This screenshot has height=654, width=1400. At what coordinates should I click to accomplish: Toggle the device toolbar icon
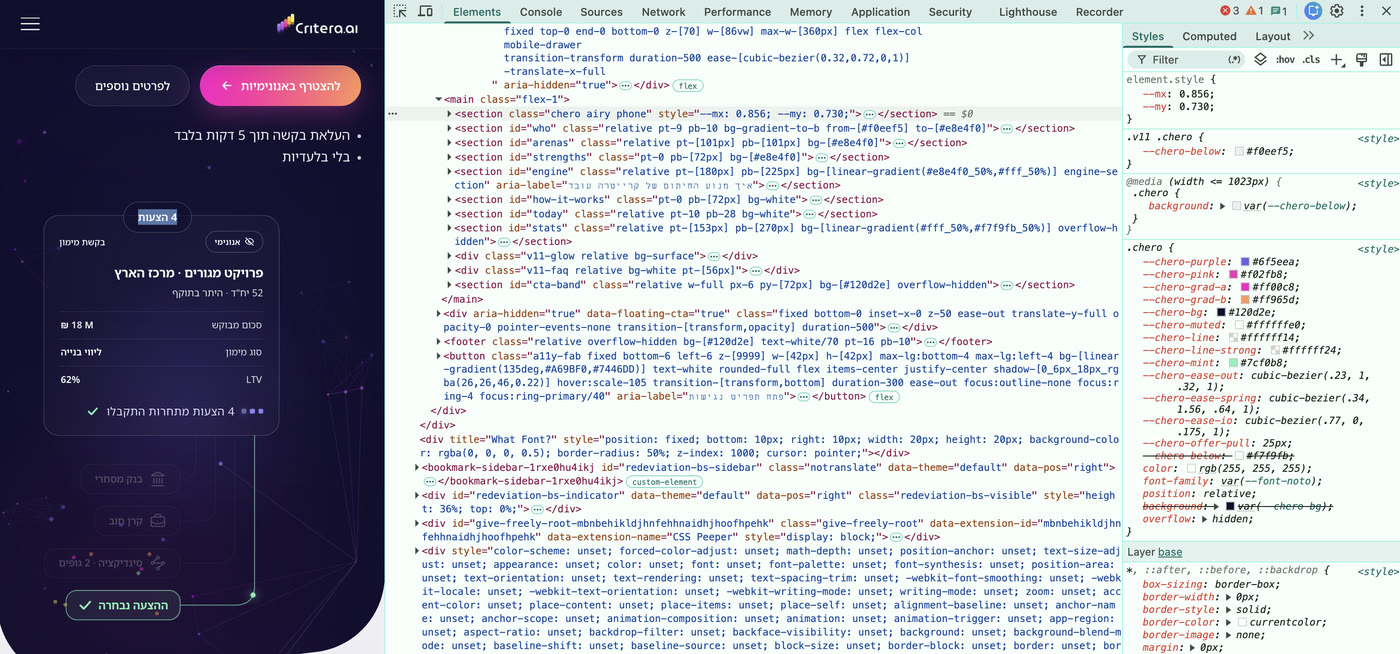point(425,12)
